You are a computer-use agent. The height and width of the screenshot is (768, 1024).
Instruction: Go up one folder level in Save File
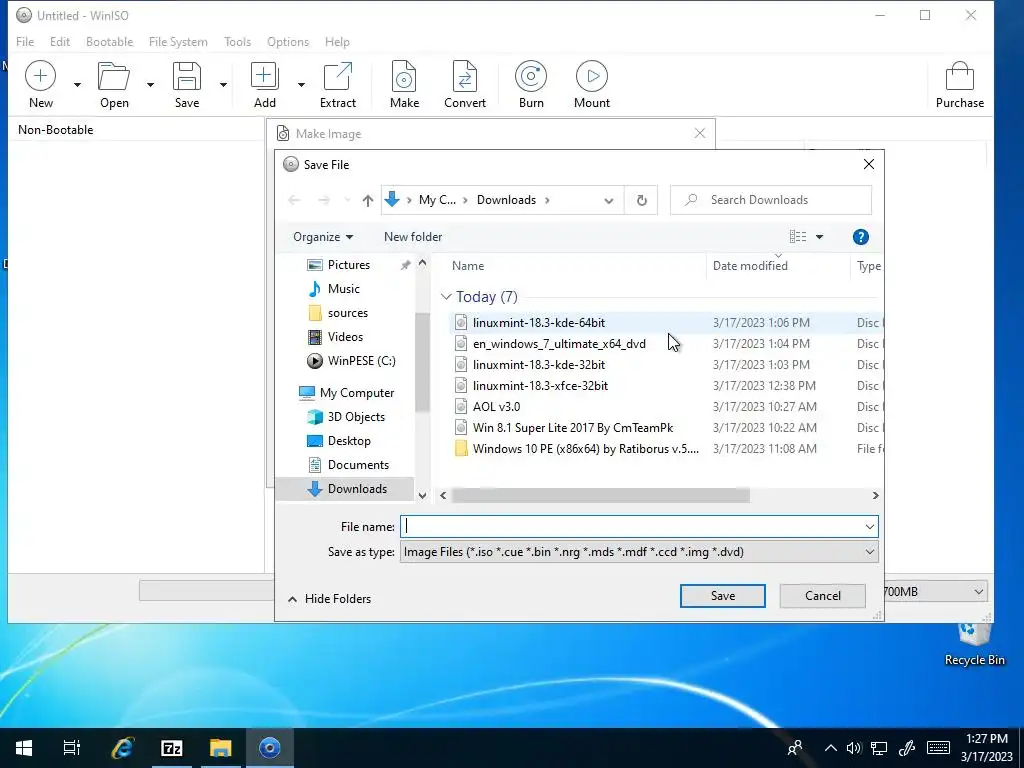368,200
